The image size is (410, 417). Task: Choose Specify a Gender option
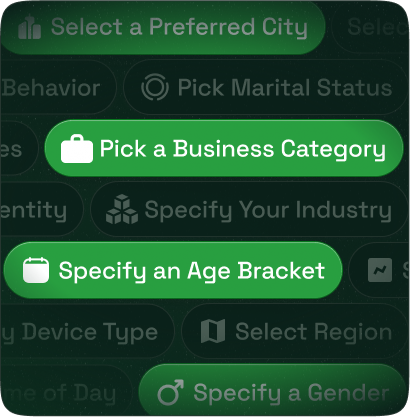point(274,390)
